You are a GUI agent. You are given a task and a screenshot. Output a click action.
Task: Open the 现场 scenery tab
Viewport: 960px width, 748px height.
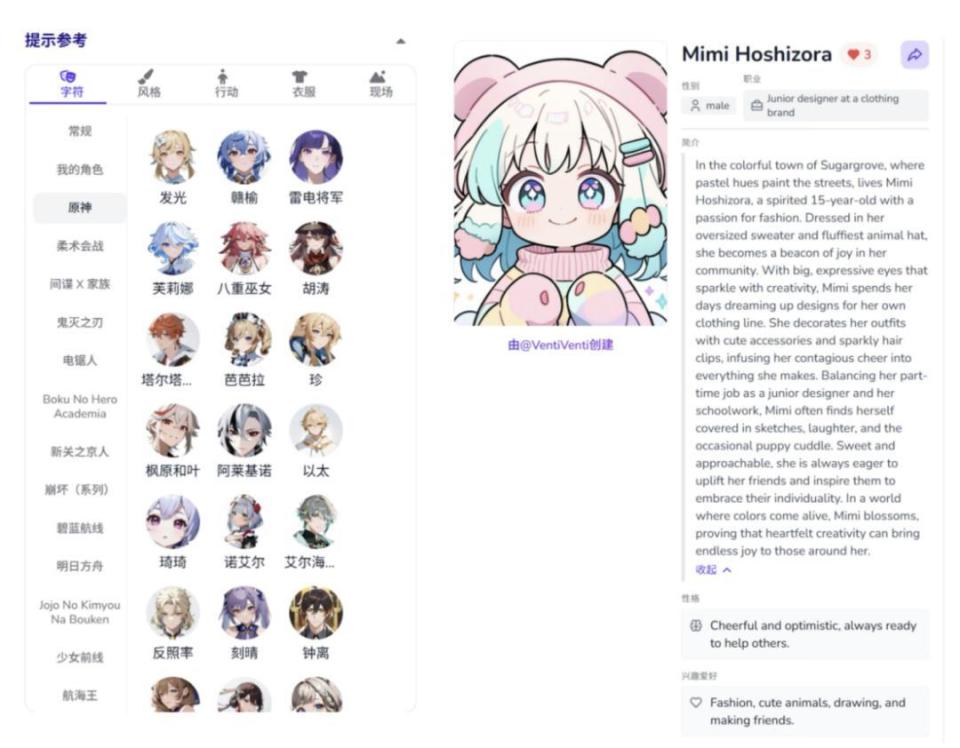[x=380, y=84]
